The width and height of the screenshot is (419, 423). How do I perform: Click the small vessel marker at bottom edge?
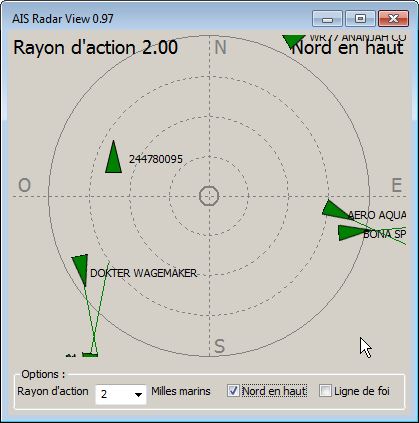[90, 354]
